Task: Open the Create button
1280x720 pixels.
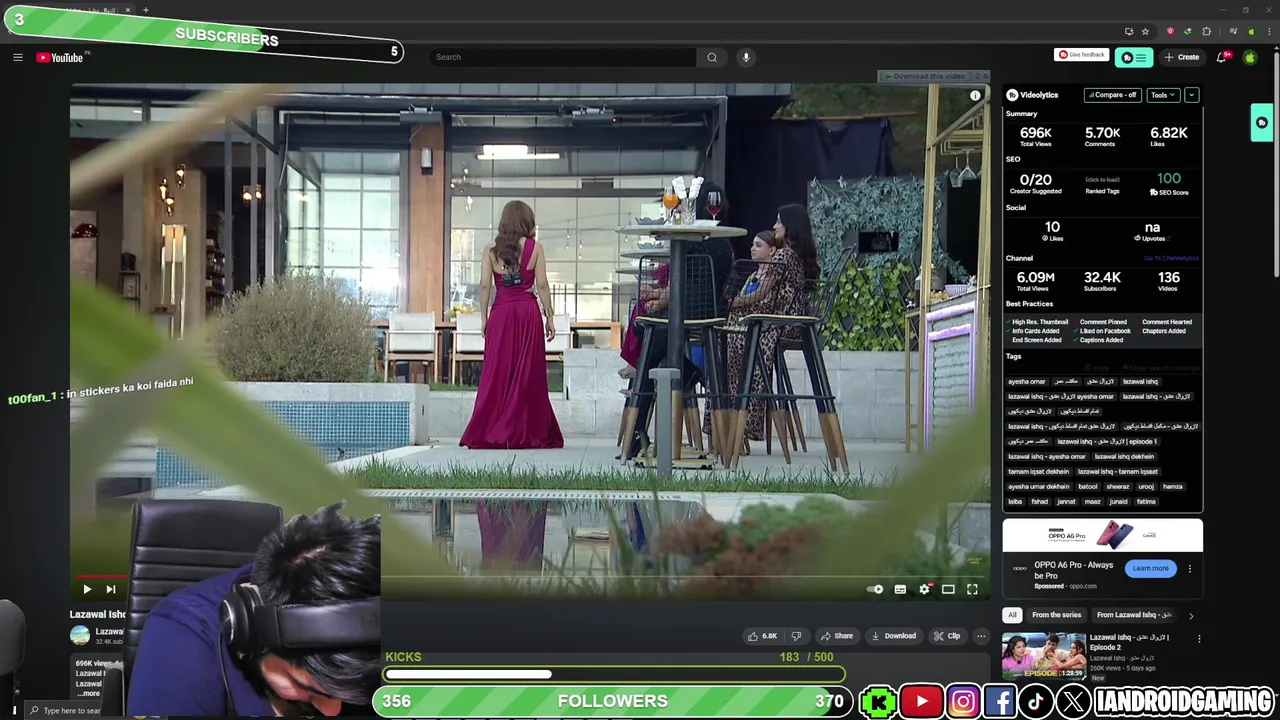Action: coord(1182,57)
